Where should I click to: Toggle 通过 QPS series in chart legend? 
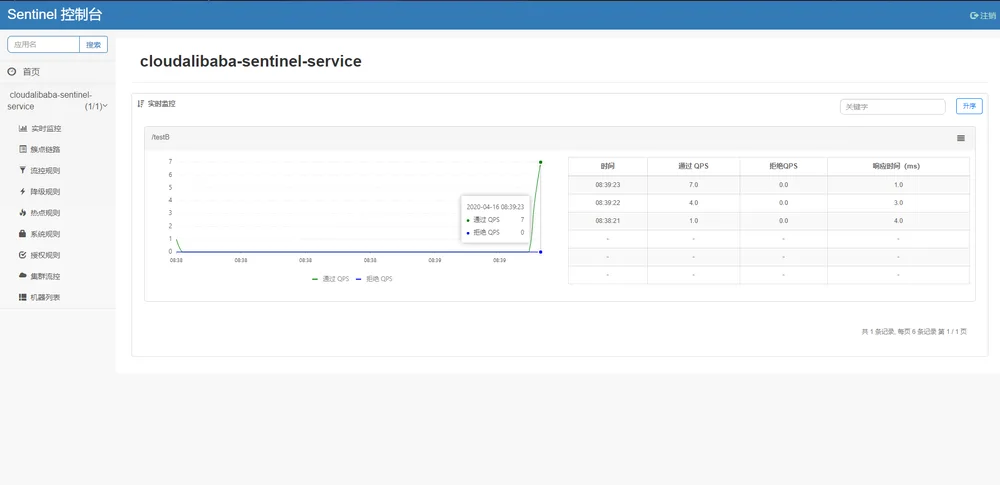(330, 279)
